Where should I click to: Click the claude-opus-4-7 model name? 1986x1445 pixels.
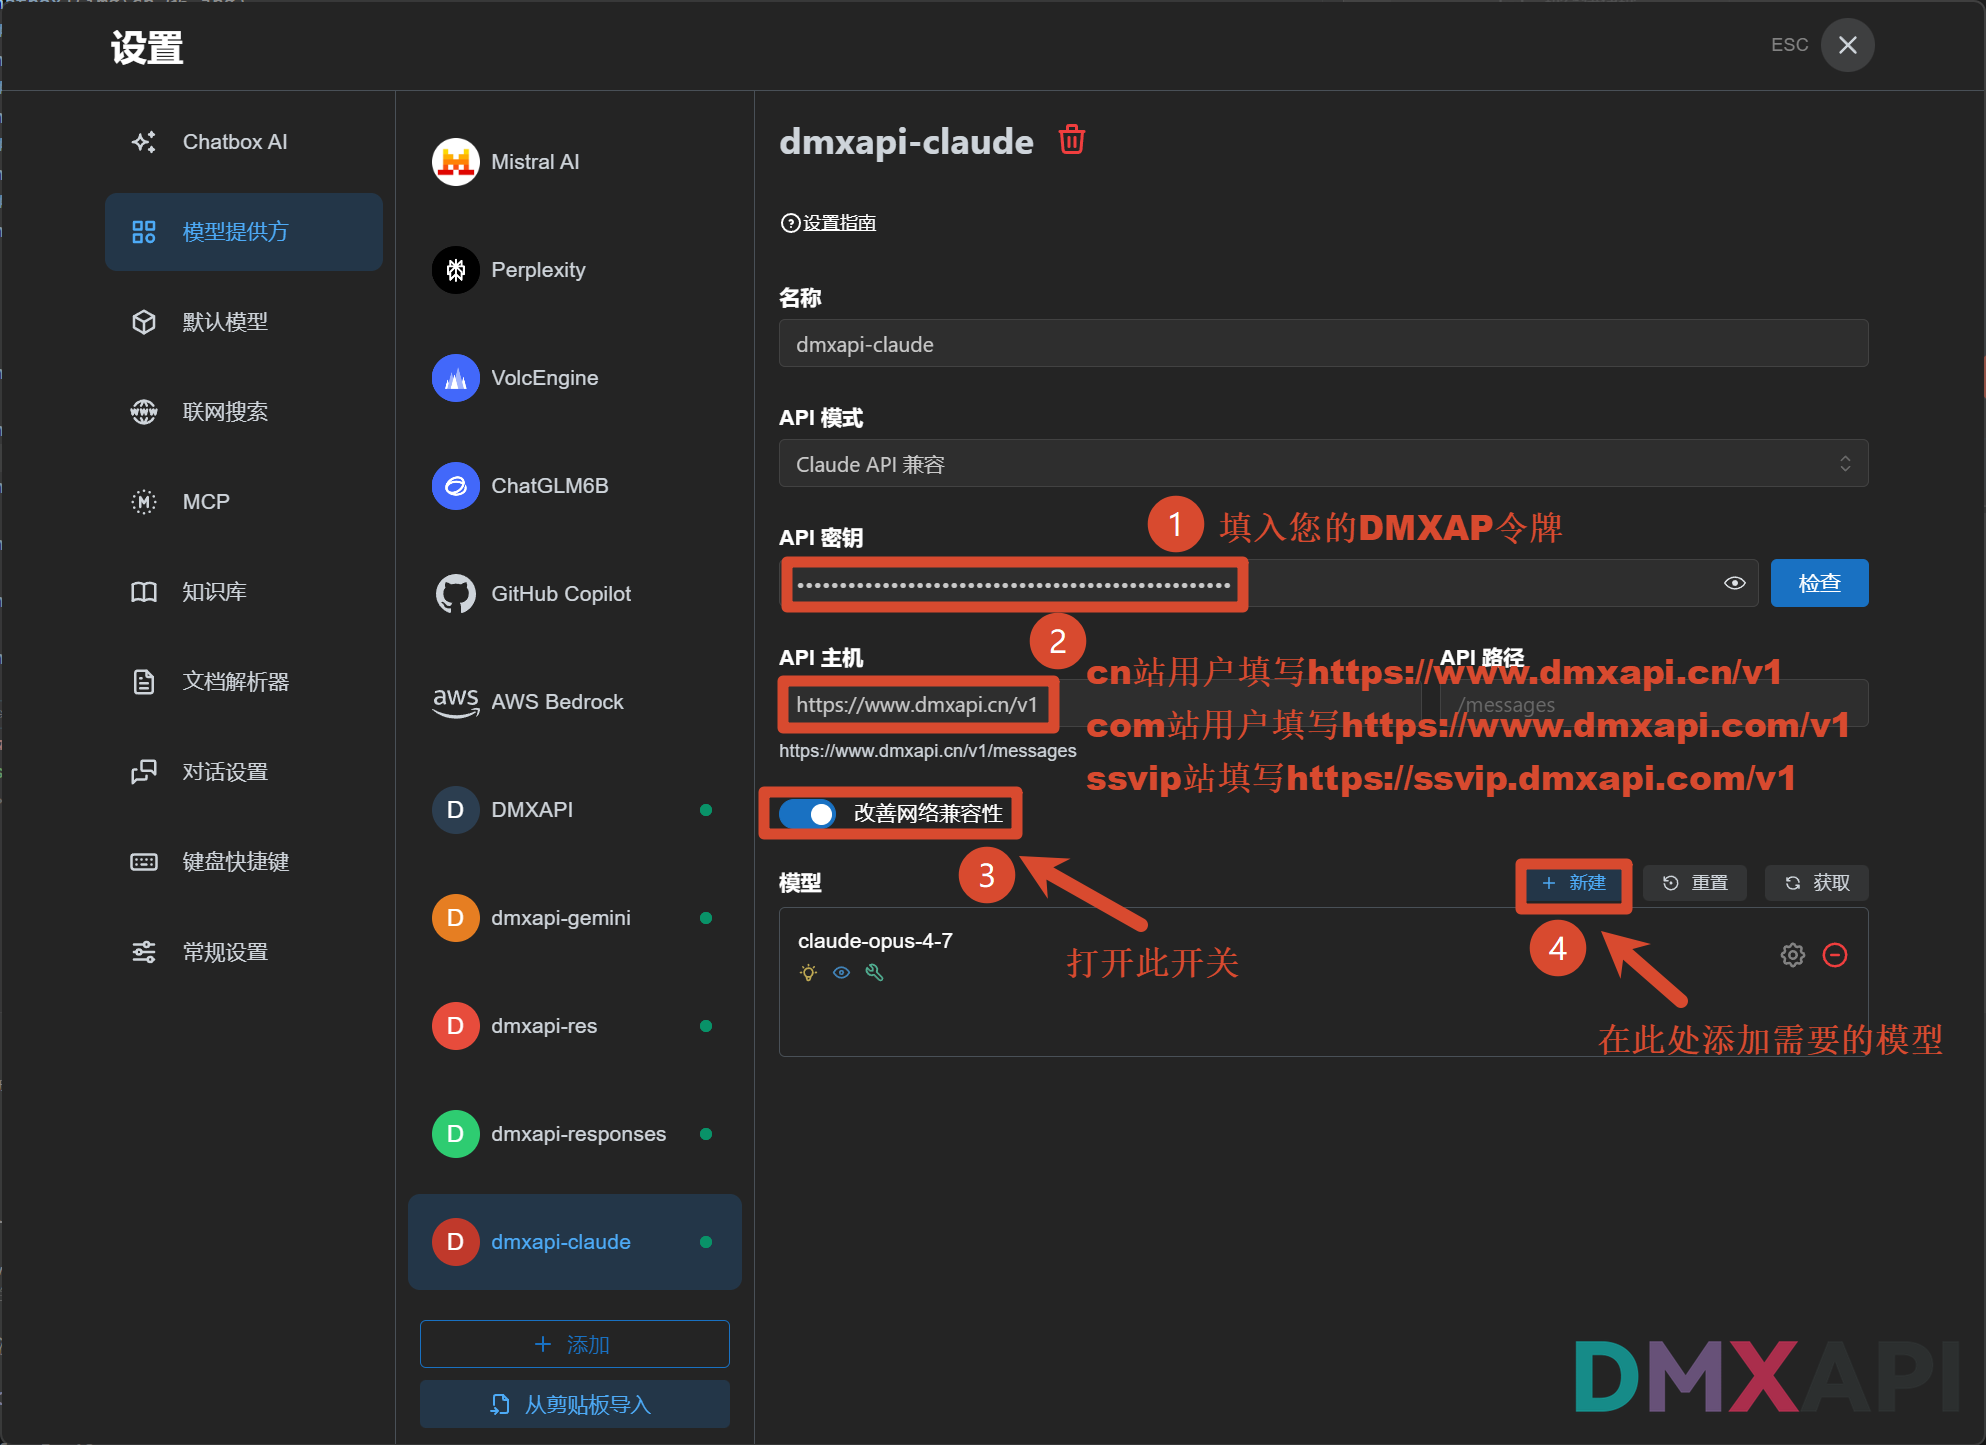(875, 941)
